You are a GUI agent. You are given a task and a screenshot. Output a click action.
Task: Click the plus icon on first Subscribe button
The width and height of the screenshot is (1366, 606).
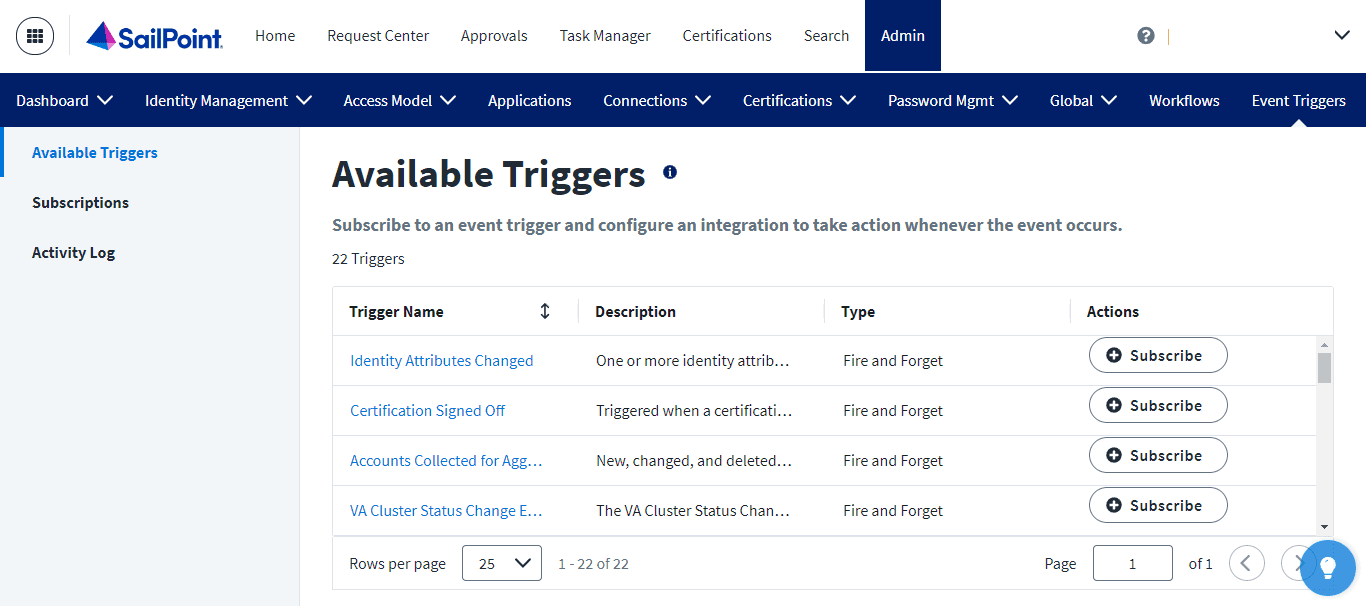pos(1115,355)
